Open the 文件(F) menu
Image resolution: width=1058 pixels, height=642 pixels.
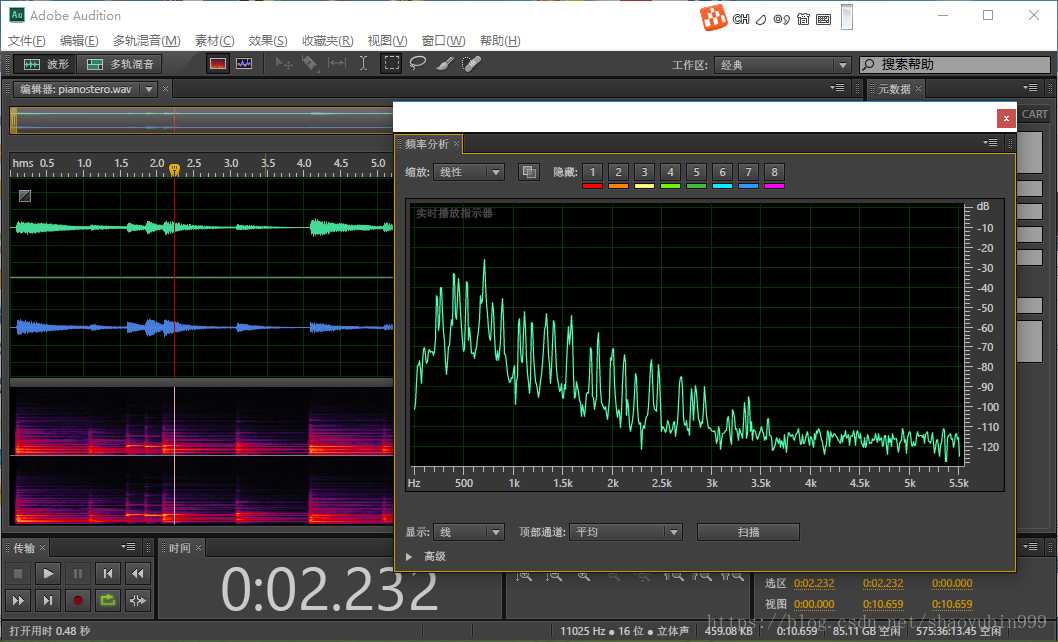click(x=26, y=41)
